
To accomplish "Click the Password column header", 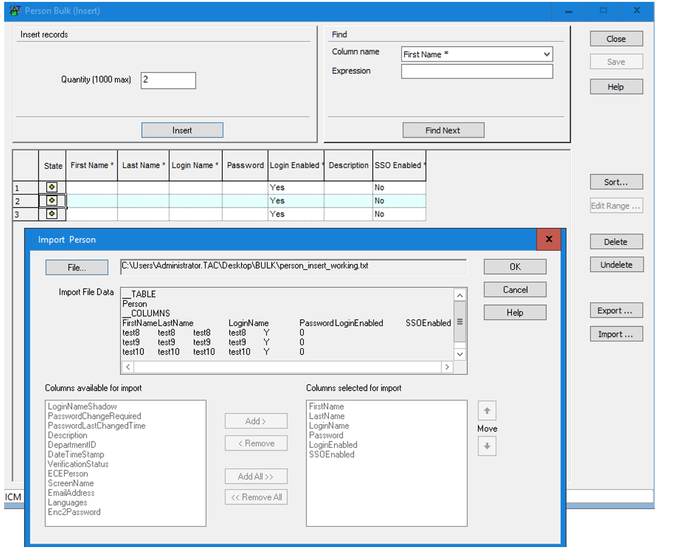I will coord(245,165).
